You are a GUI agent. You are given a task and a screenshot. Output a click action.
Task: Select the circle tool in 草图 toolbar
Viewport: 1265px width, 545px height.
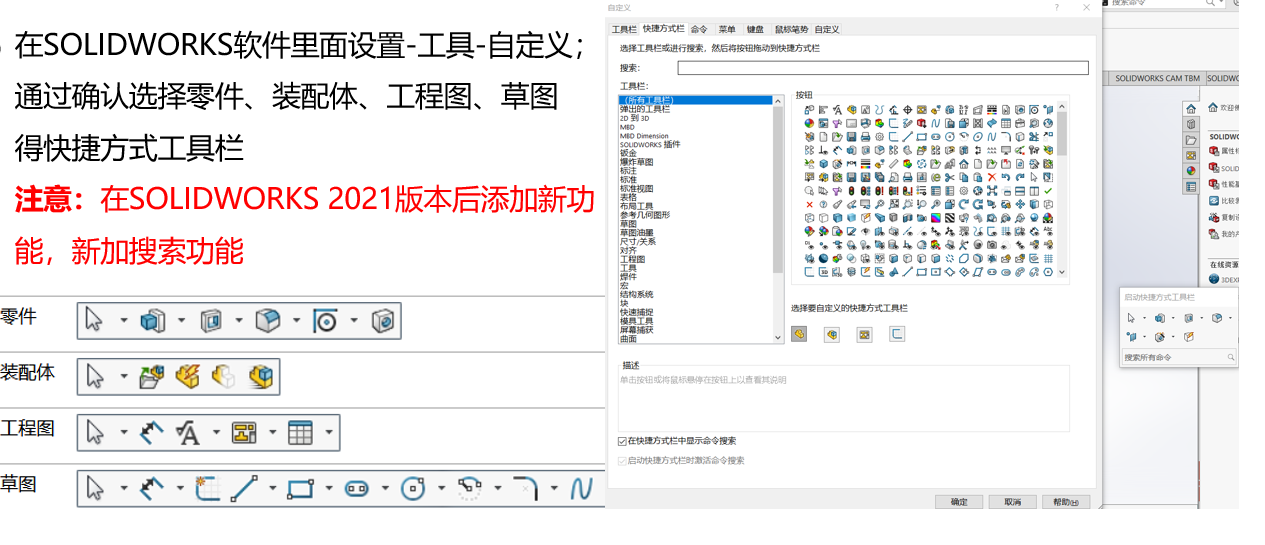(413, 488)
